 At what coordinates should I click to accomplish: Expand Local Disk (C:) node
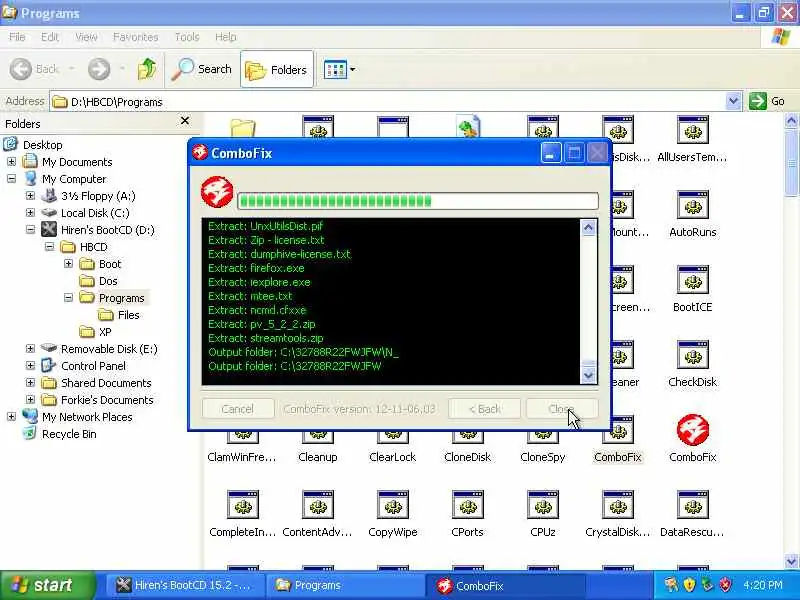click(30, 213)
